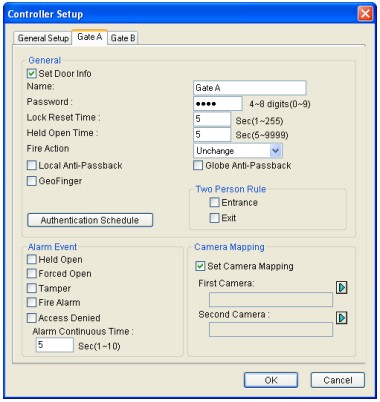Image resolution: width=380 pixels, height=402 pixels.
Task: Click the Second Camera text box
Action: [271, 329]
